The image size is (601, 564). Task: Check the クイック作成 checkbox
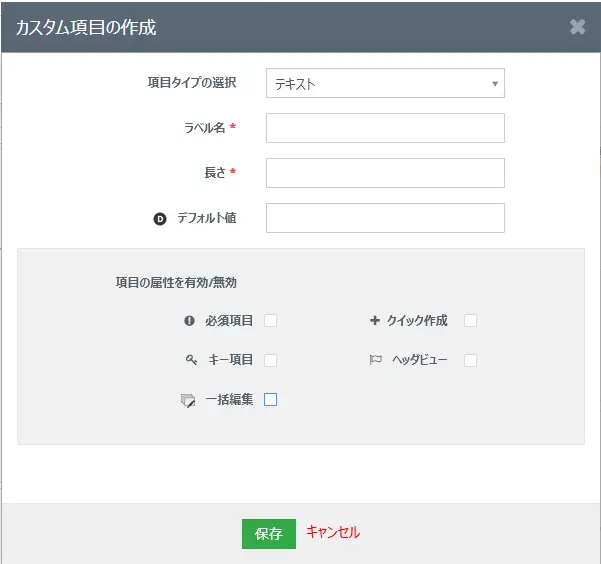(470, 321)
